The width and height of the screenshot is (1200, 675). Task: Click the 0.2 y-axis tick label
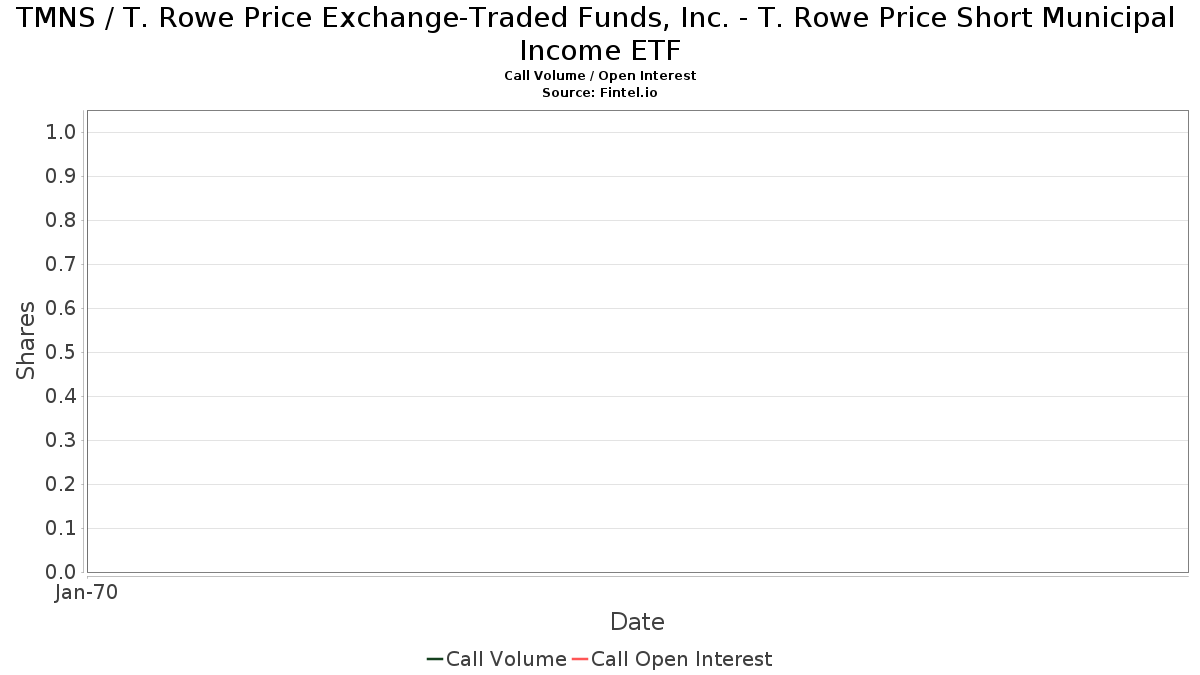point(61,484)
